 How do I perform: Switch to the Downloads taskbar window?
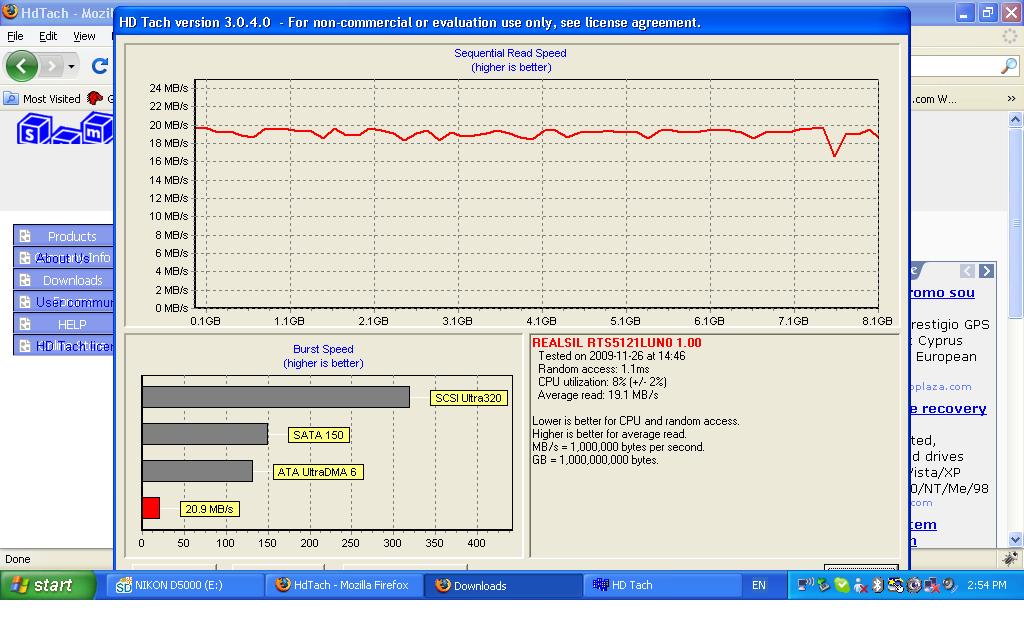503,585
